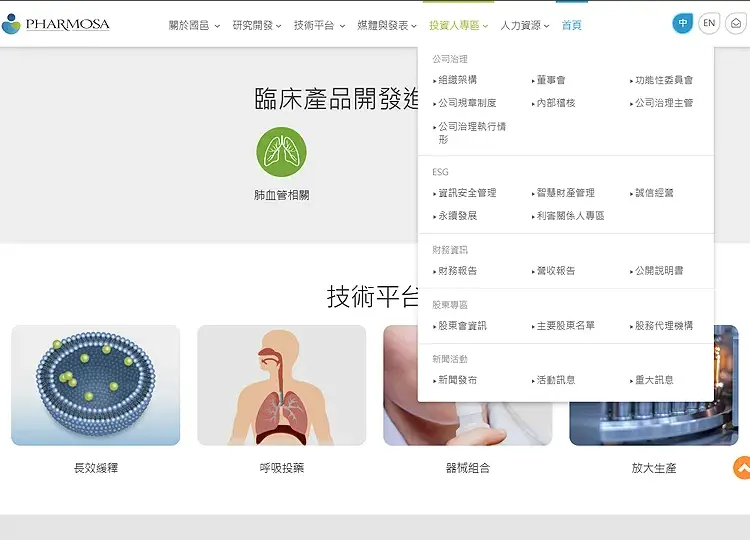Expand the 研究開發 dropdown menu
750x540 pixels.
point(257,25)
